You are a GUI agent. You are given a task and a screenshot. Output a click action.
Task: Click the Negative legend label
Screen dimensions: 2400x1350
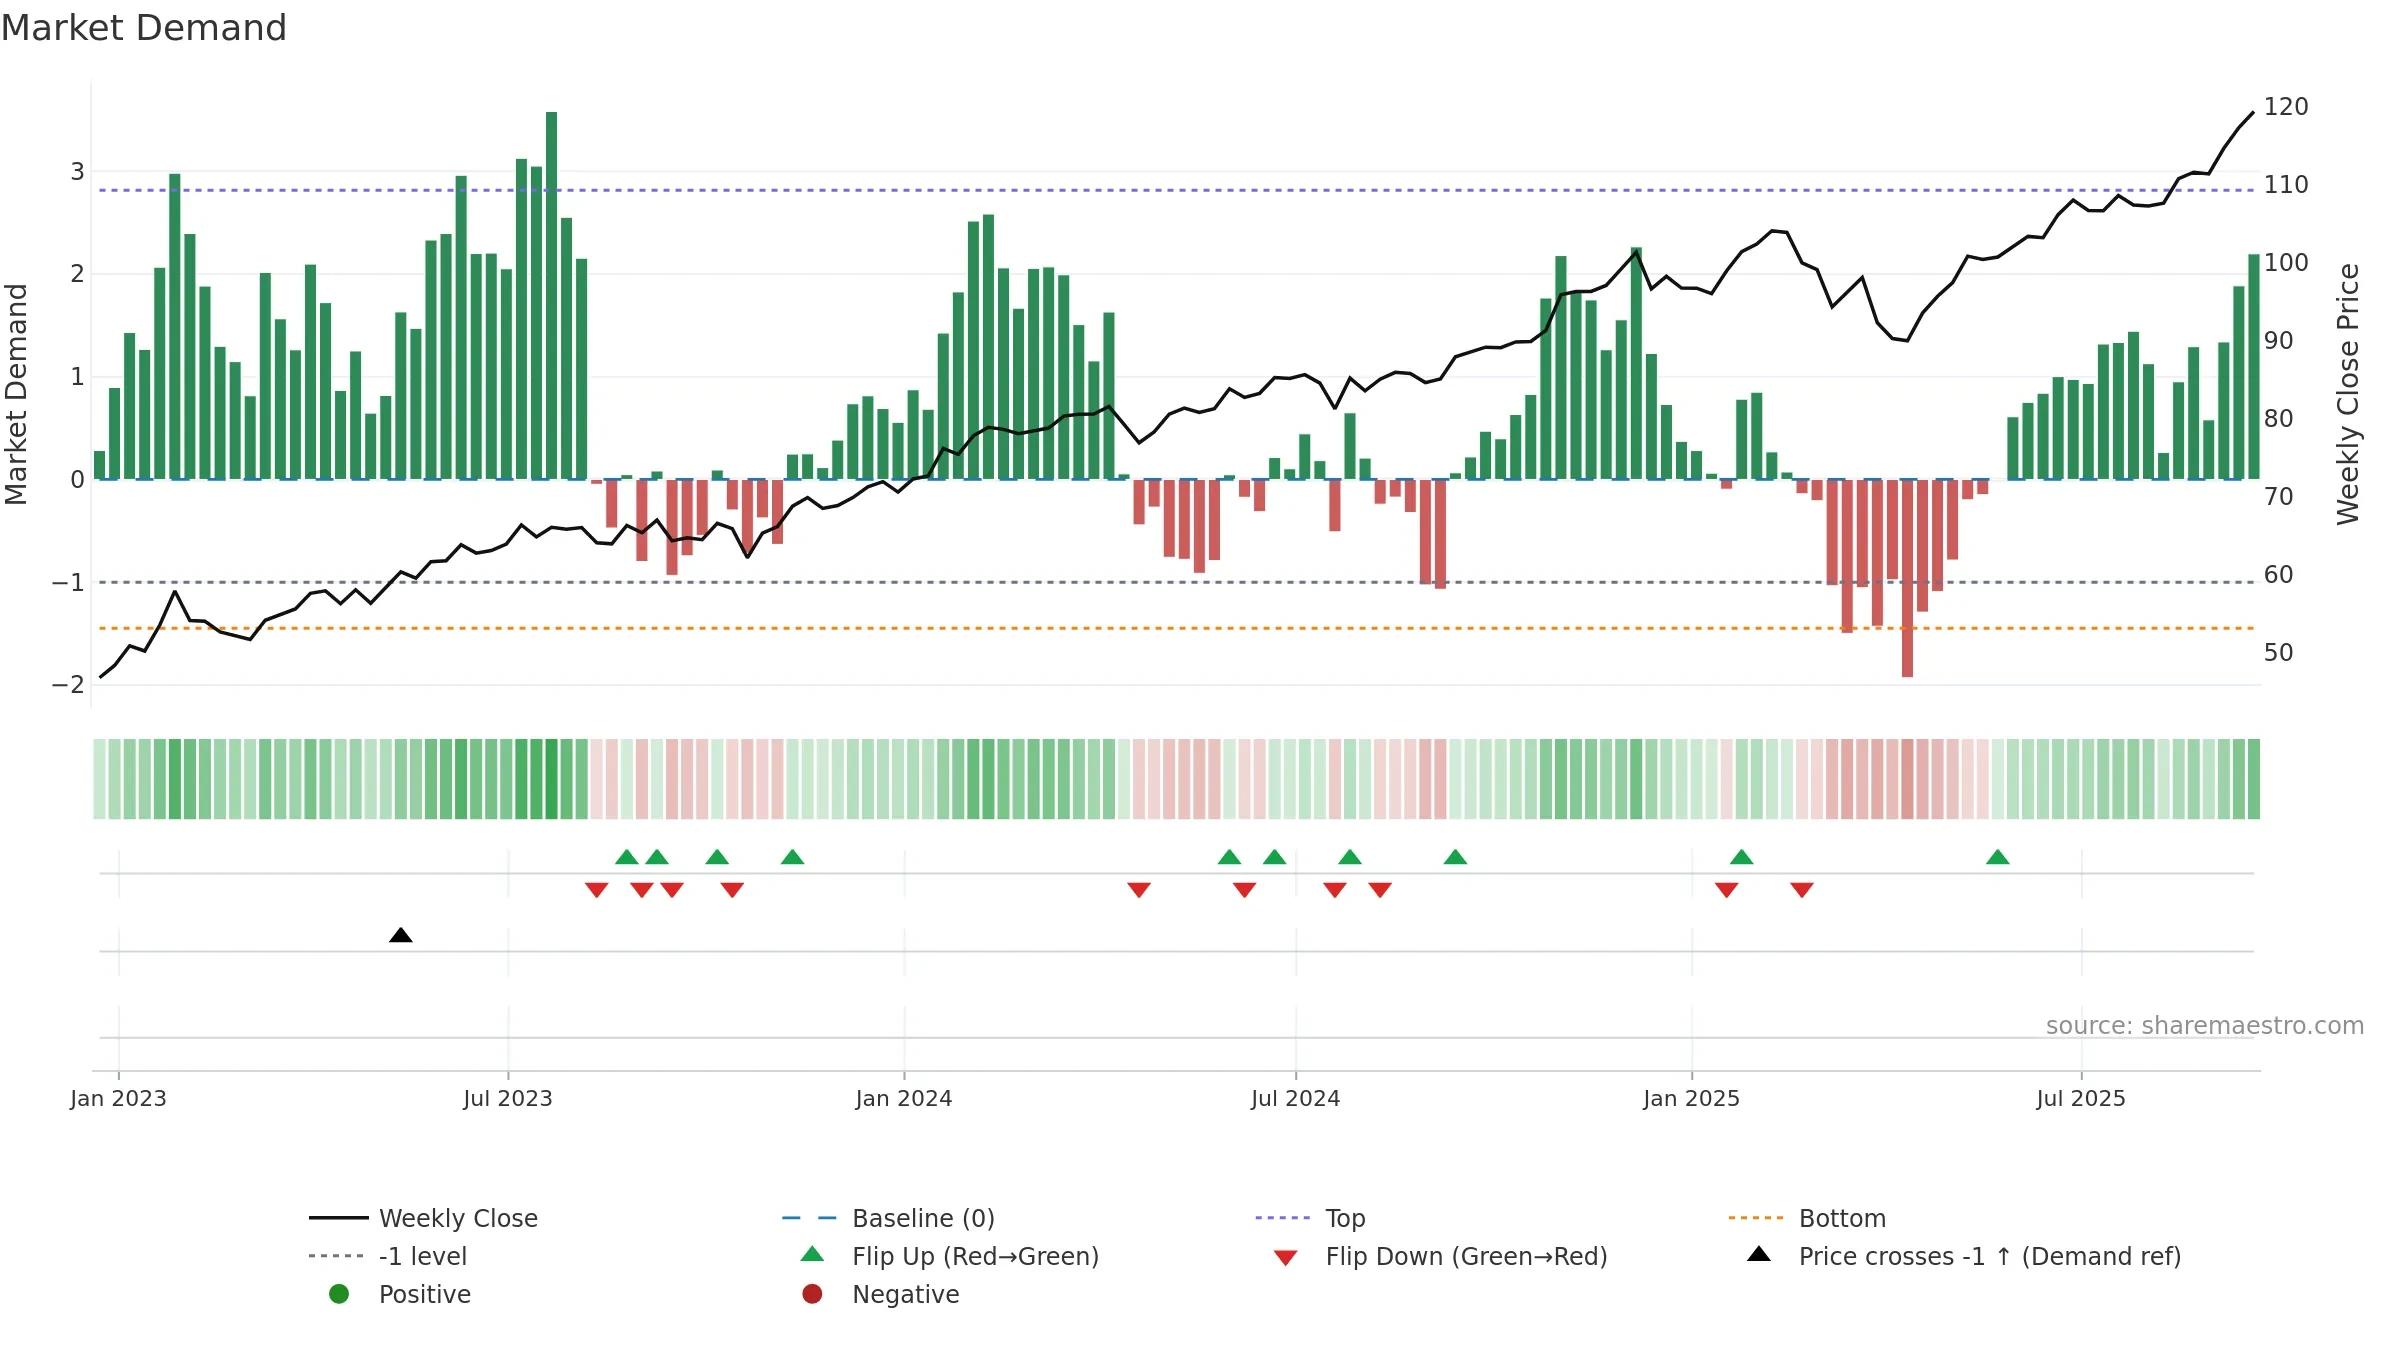click(x=906, y=1294)
